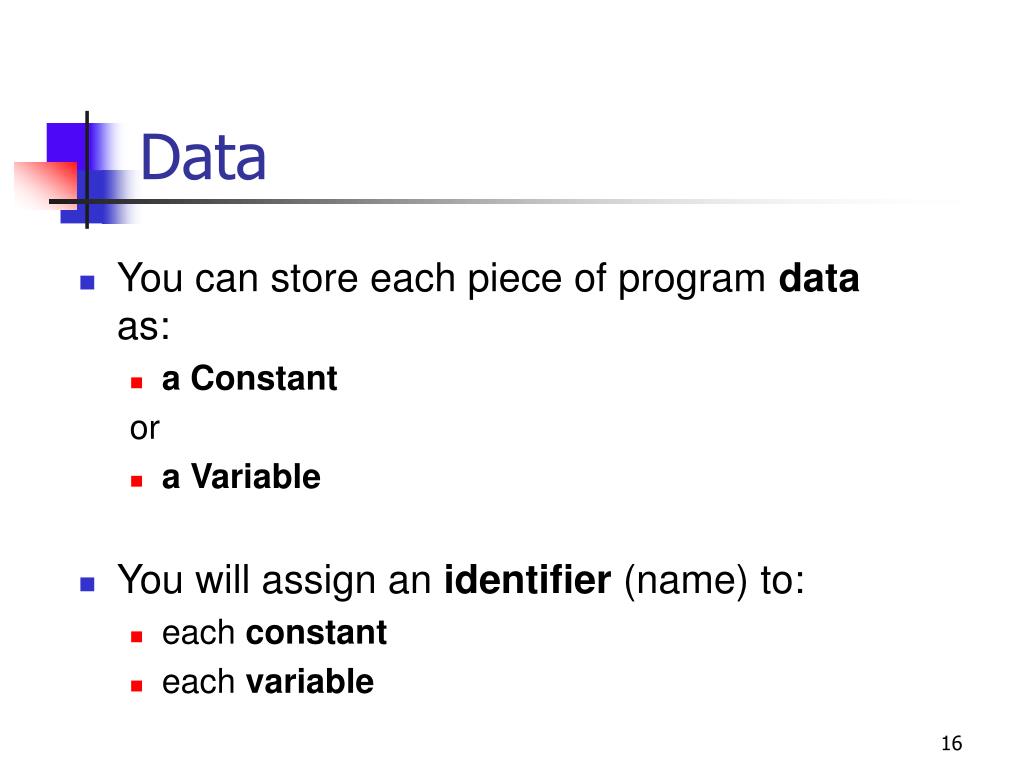The height and width of the screenshot is (768, 1024).
Task: Click the text "a Constant"
Action: click(x=249, y=378)
